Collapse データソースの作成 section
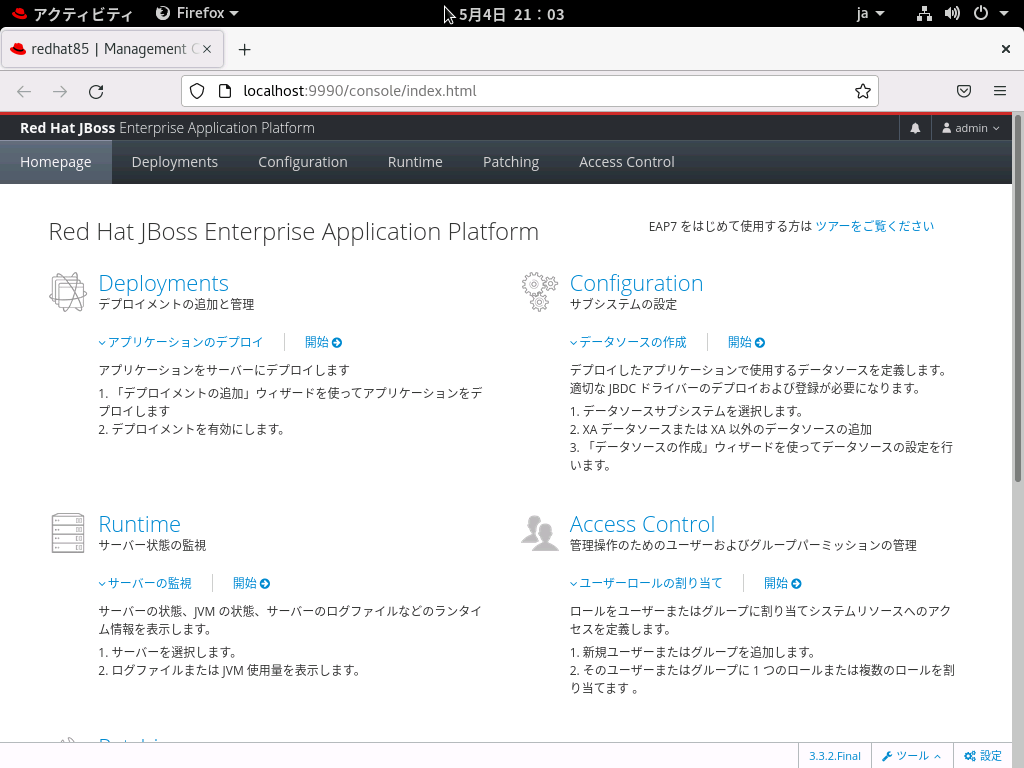This screenshot has width=1024, height=768. tap(628, 342)
